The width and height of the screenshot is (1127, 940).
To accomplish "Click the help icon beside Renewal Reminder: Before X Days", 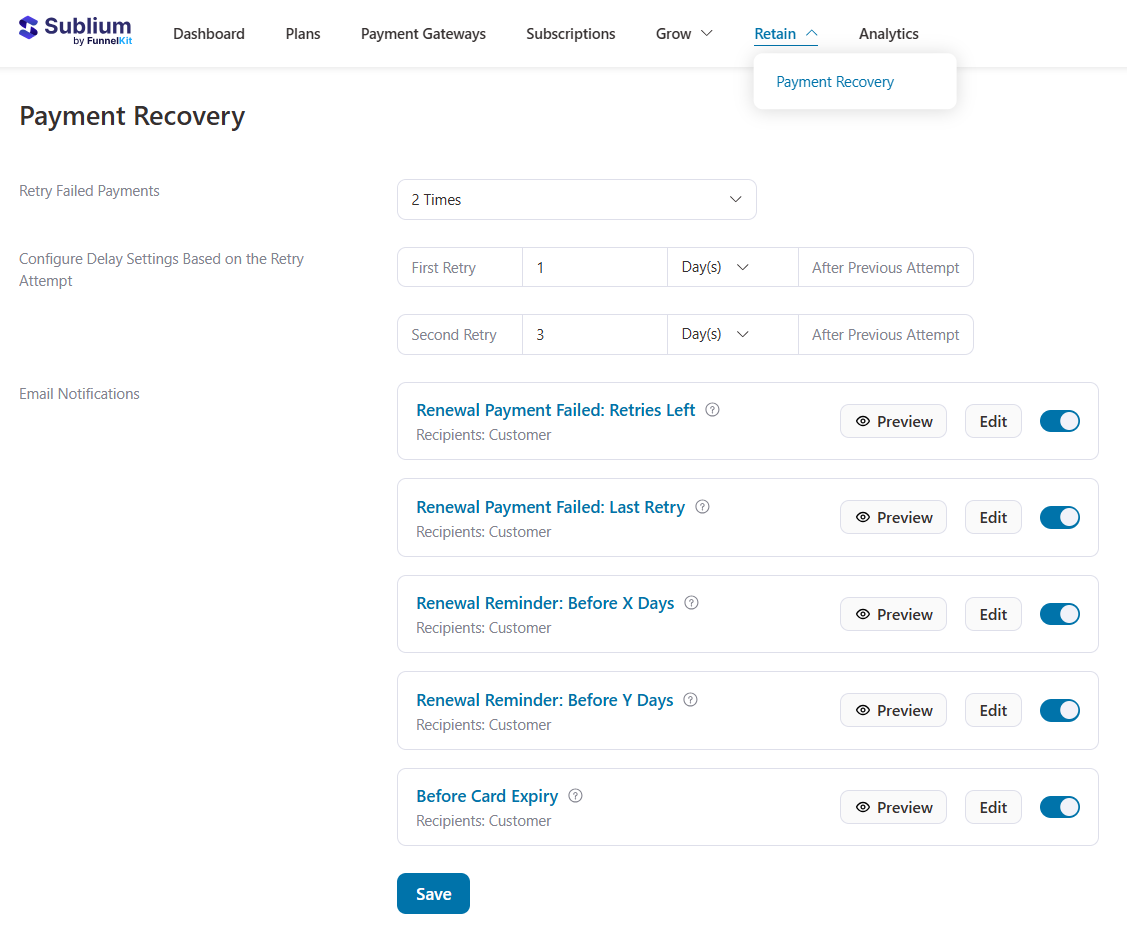I will [x=691, y=603].
